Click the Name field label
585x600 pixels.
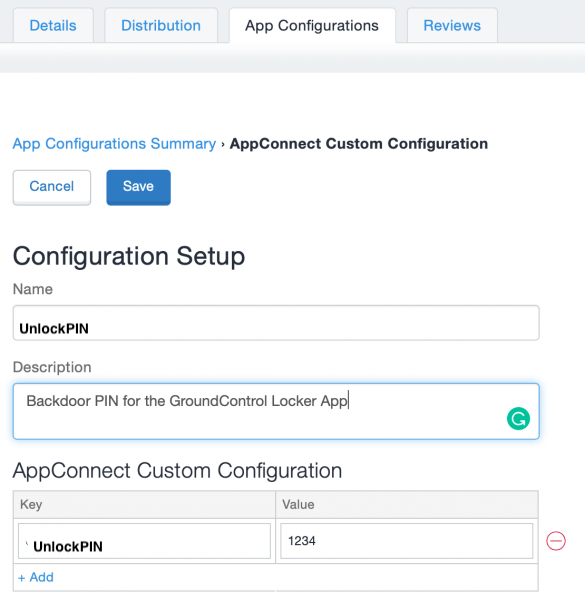tap(33, 289)
